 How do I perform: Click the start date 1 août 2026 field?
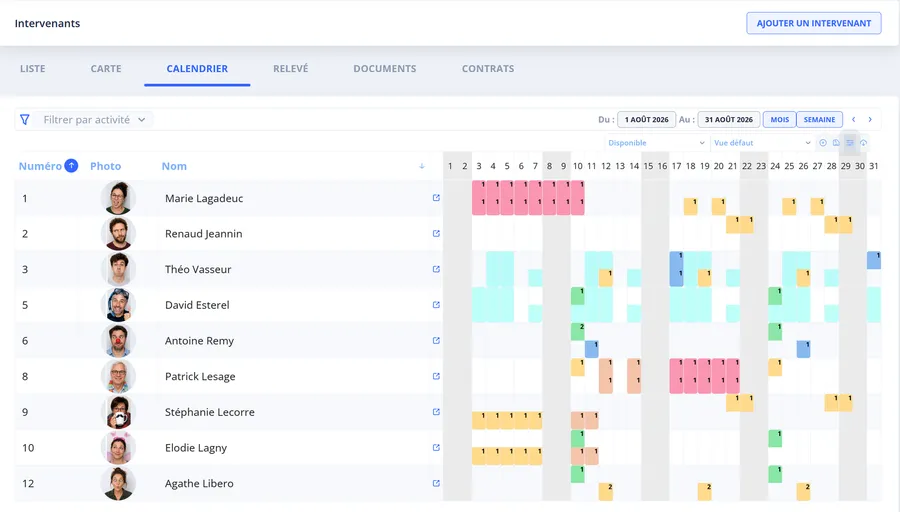tap(647, 119)
